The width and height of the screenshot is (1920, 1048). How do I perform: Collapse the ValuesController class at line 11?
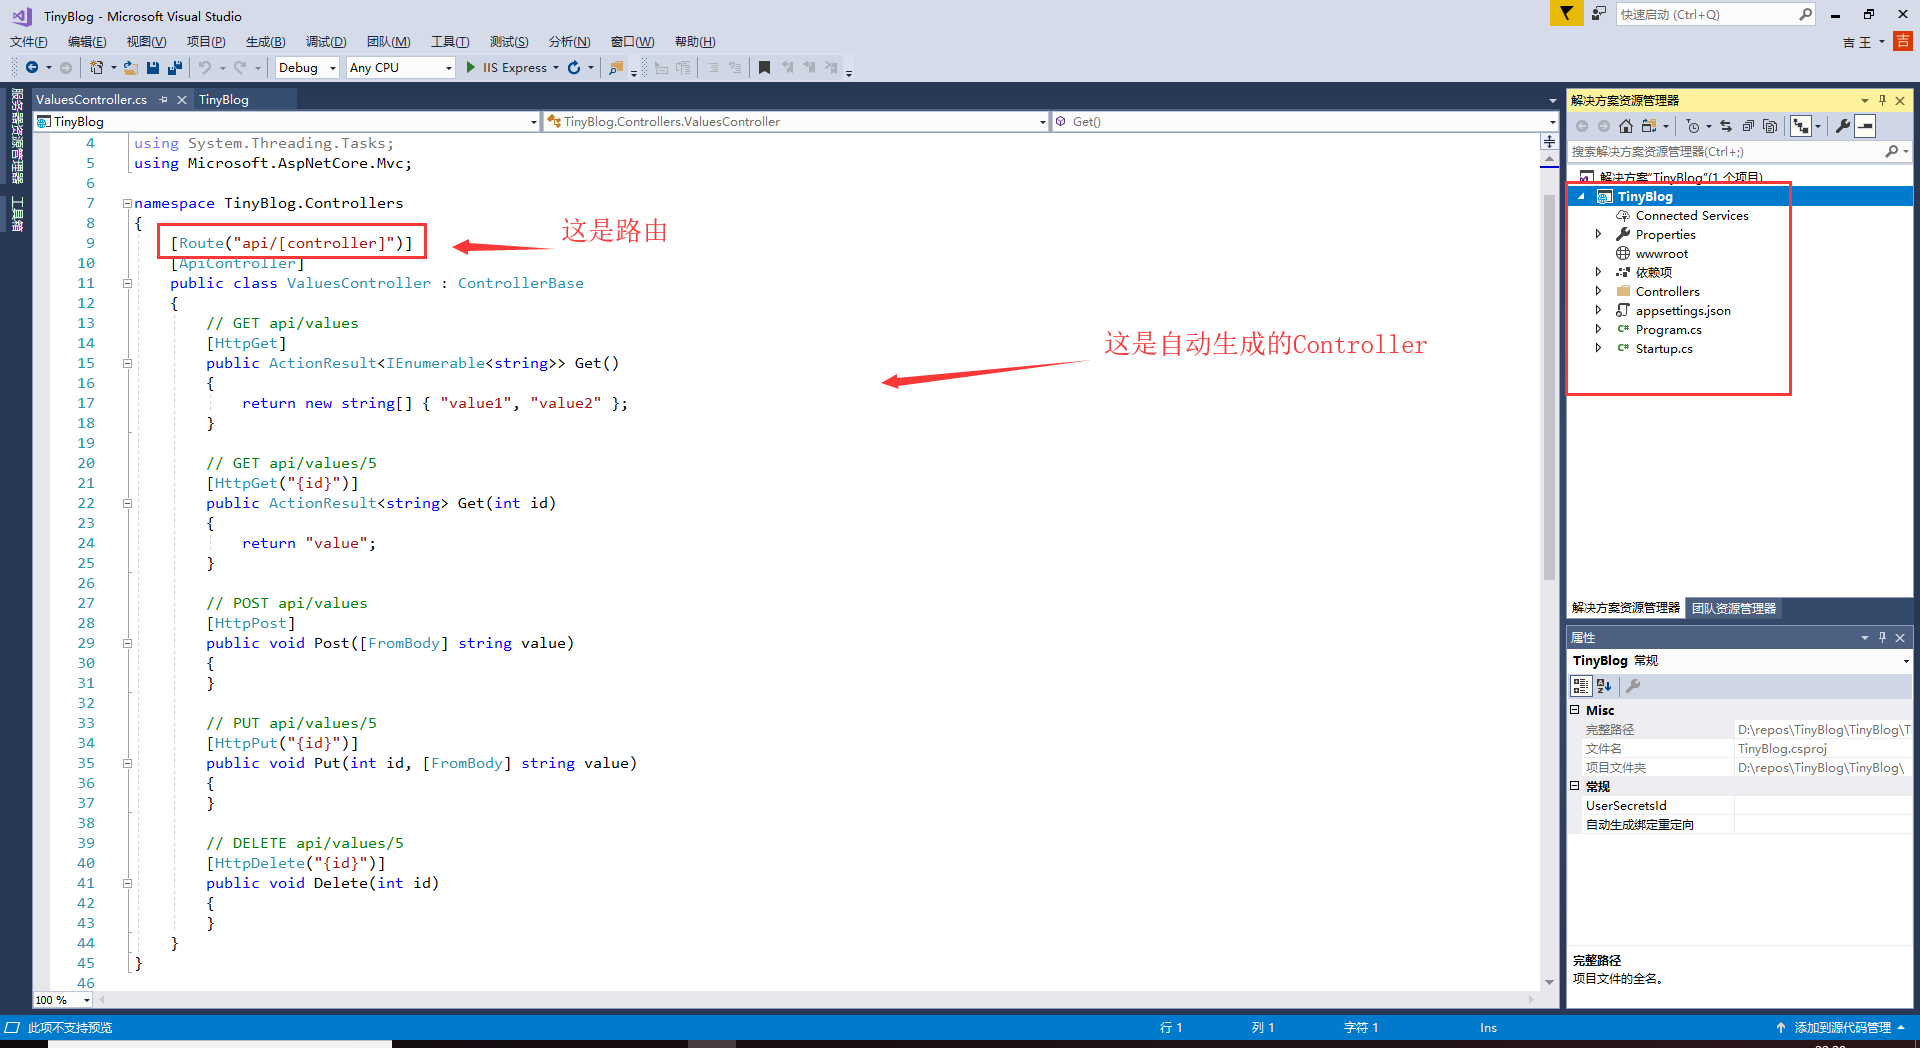click(x=127, y=283)
